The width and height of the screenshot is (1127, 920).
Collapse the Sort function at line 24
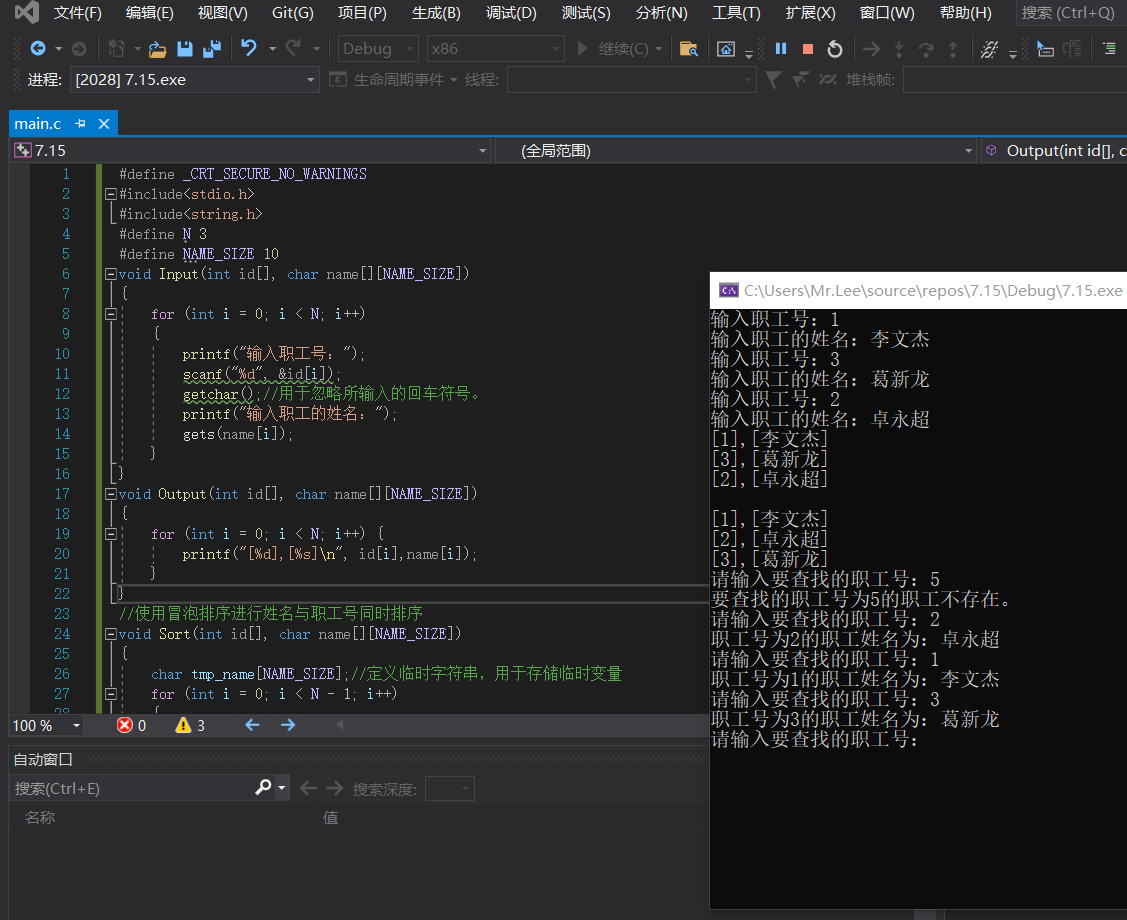click(x=111, y=634)
